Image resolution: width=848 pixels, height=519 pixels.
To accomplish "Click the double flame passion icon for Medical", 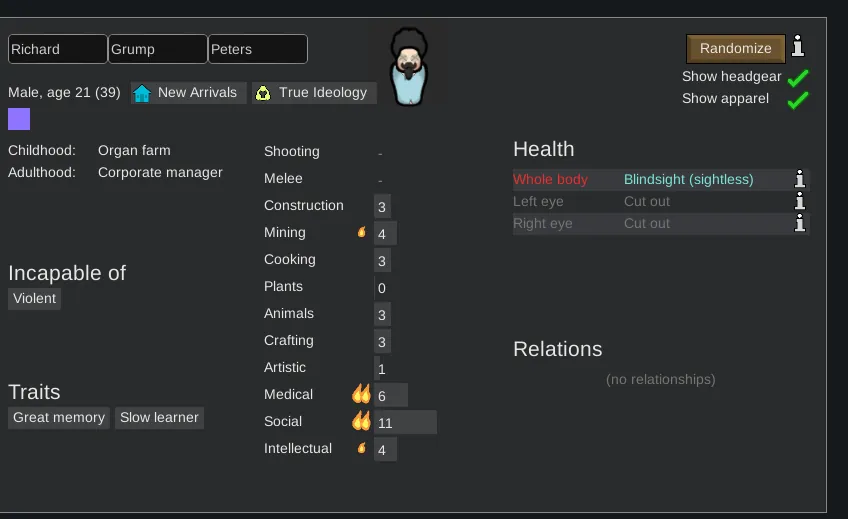I will [x=361, y=395].
